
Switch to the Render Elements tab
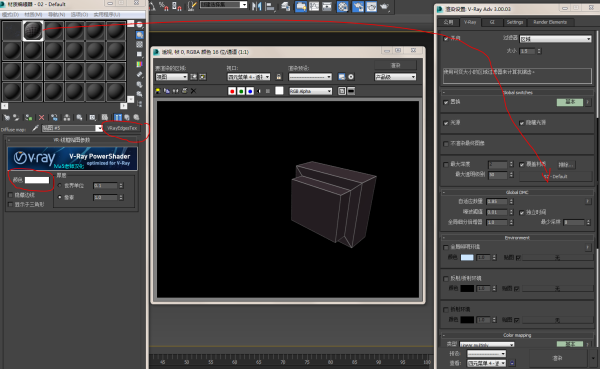[550, 22]
